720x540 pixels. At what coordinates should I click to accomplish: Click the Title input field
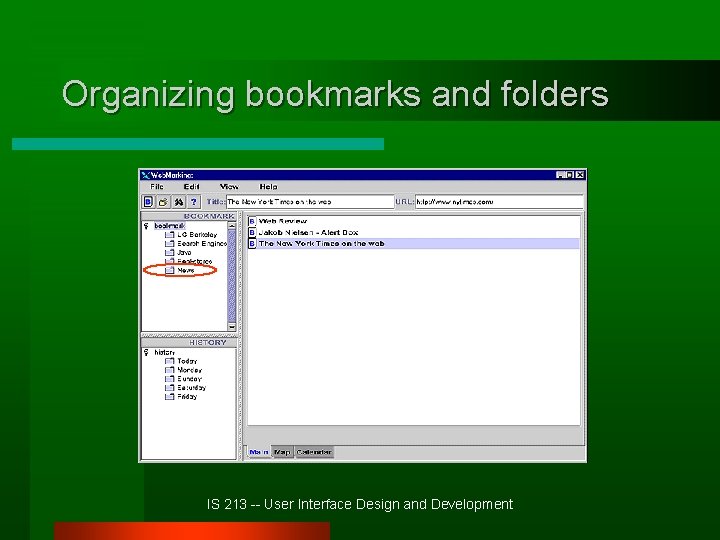pos(310,202)
